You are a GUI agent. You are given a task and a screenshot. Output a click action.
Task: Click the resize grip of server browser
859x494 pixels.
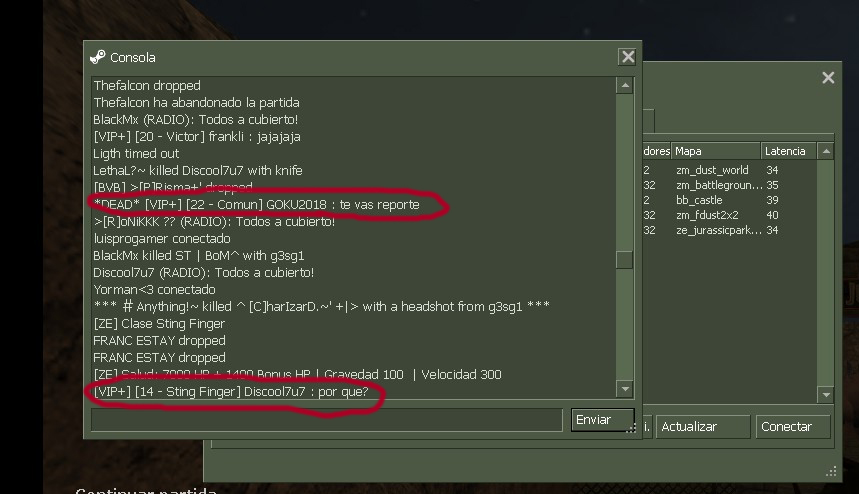point(831,472)
